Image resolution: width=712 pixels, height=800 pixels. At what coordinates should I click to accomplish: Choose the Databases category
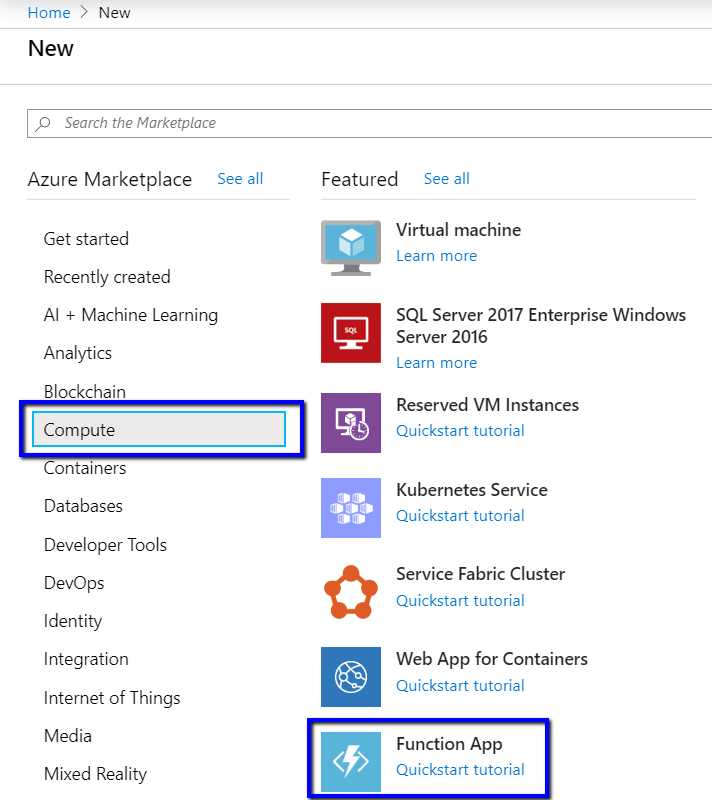coord(83,506)
